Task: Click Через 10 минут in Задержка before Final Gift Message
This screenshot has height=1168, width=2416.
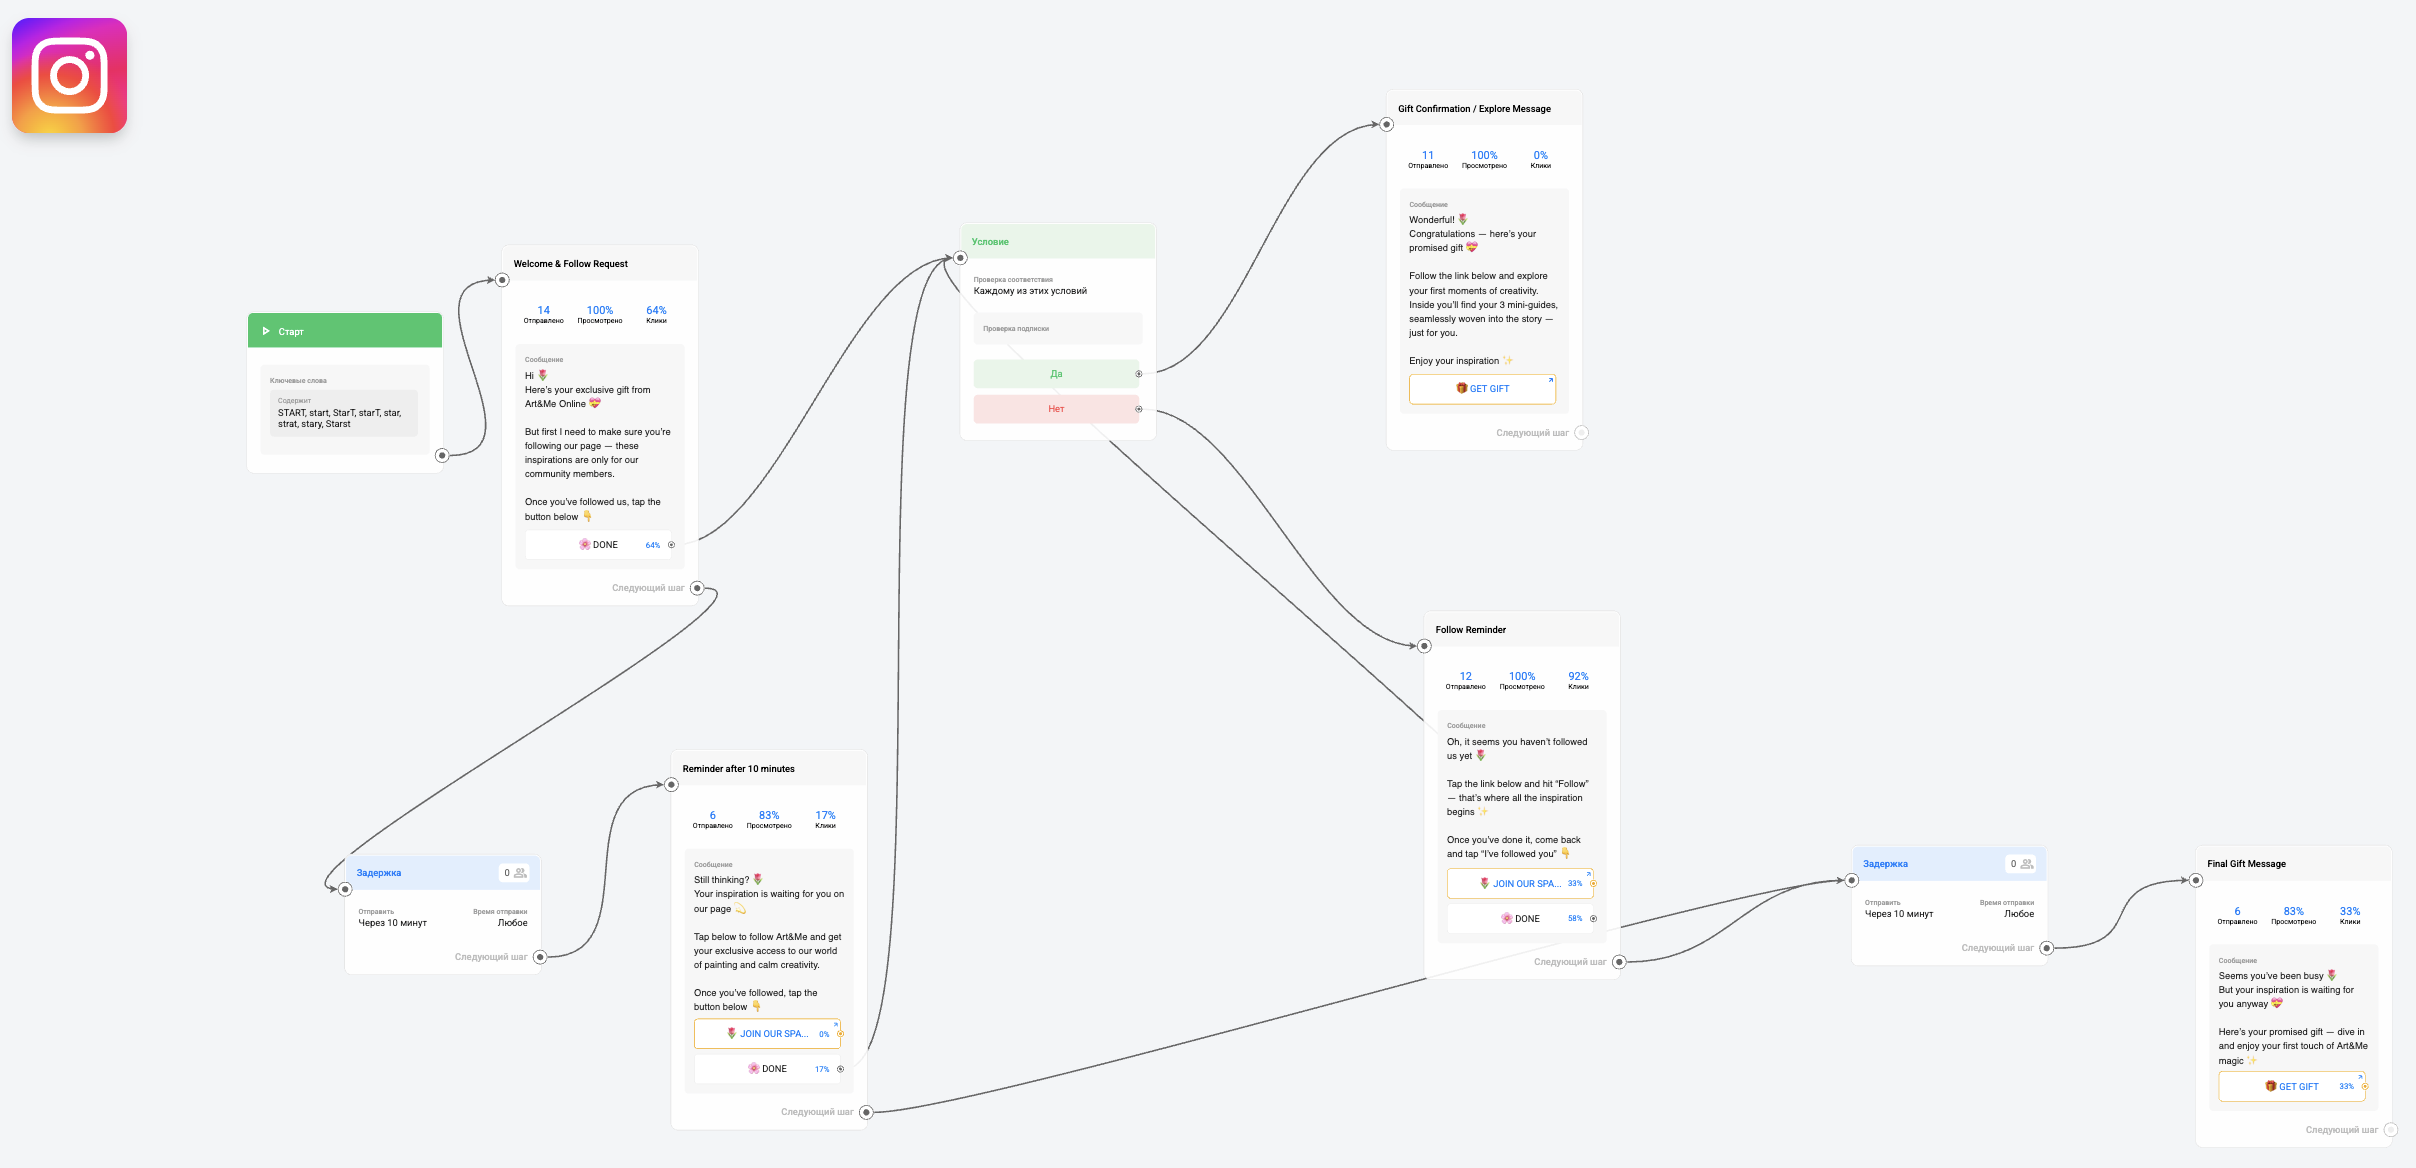Action: coord(1898,914)
